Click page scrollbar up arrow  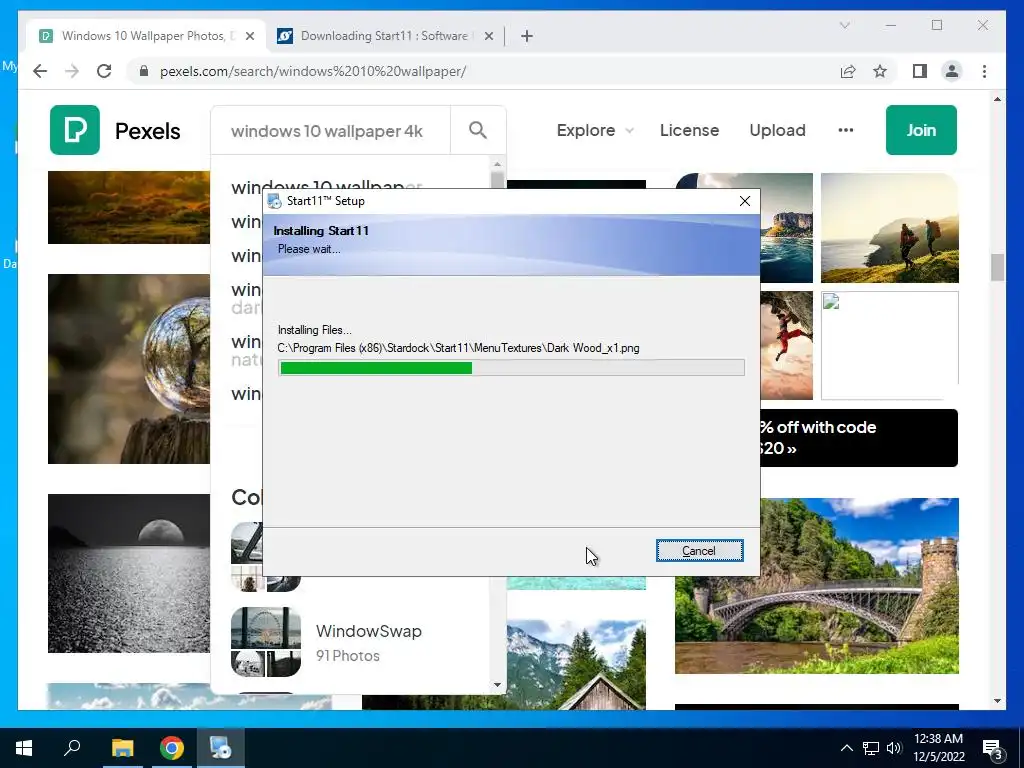pyautogui.click(x=997, y=99)
